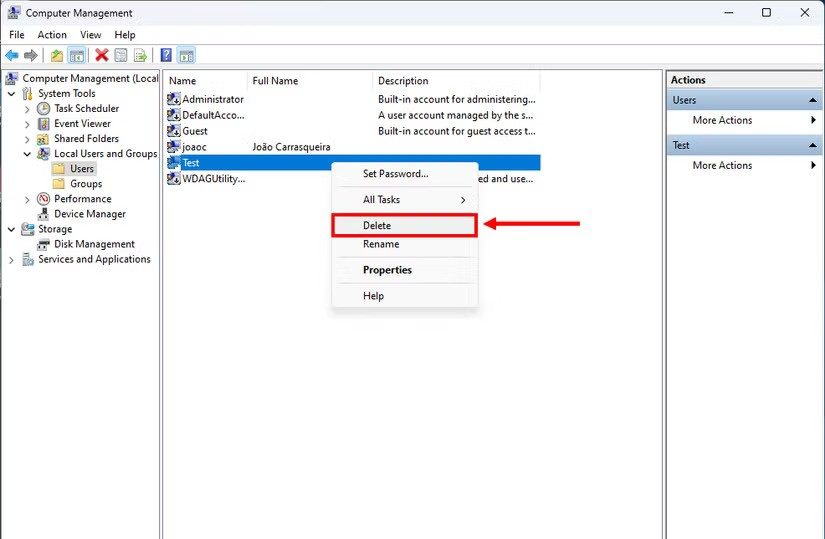Click the Disk Management icon
Viewport: 825px width, 539px height.
click(x=44, y=244)
